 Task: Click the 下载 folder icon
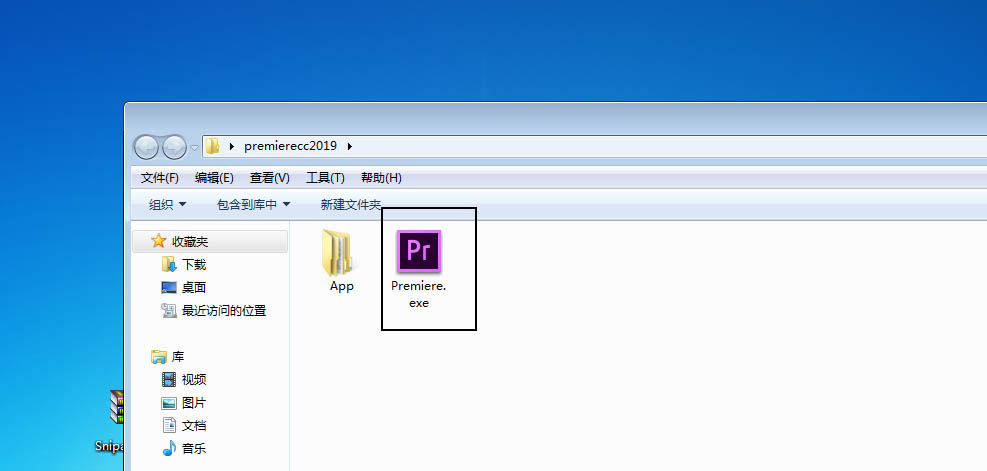pyautogui.click(x=169, y=264)
